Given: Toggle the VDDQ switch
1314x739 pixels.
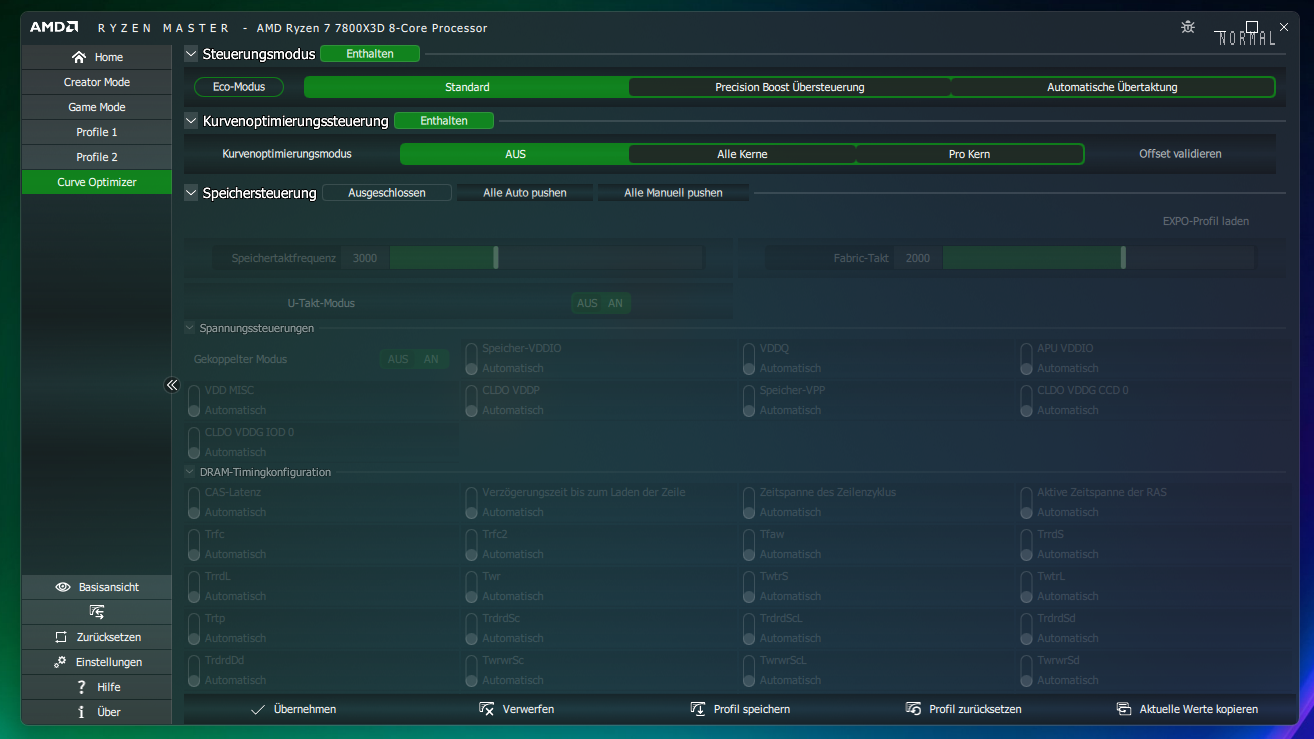Looking at the screenshot, I should pyautogui.click(x=749, y=358).
